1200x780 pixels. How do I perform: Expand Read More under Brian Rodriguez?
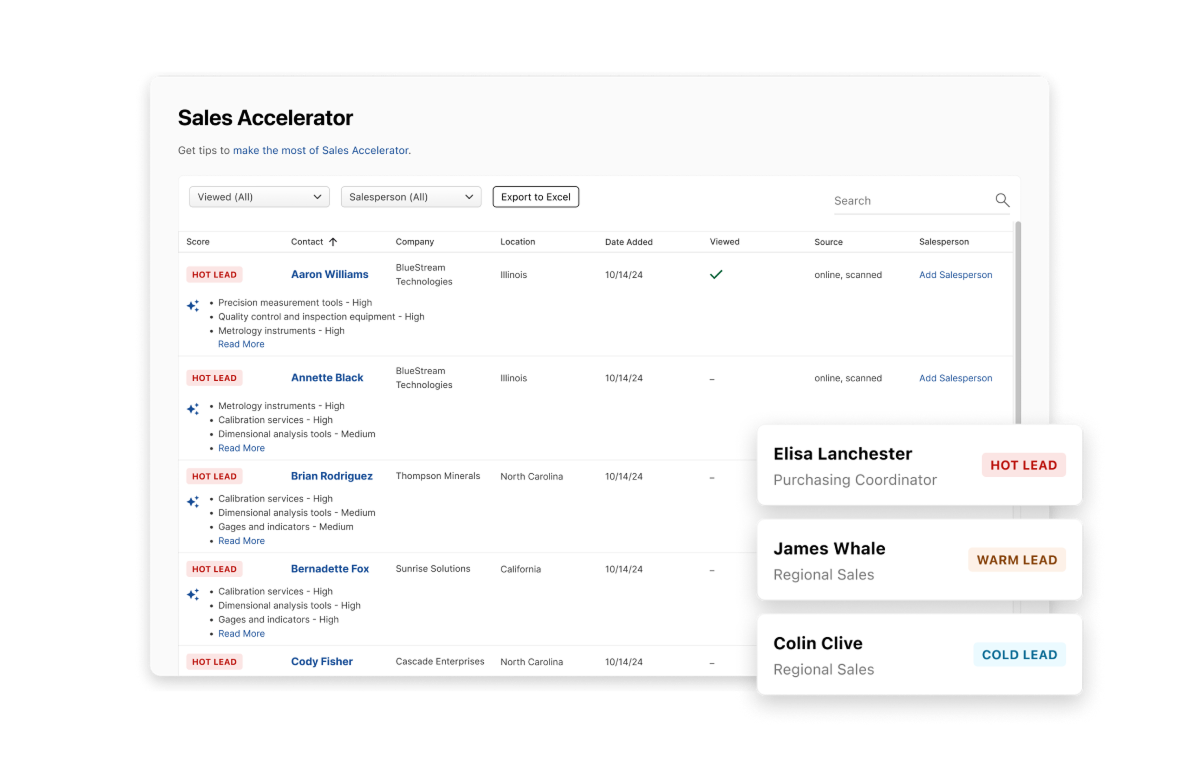point(241,541)
